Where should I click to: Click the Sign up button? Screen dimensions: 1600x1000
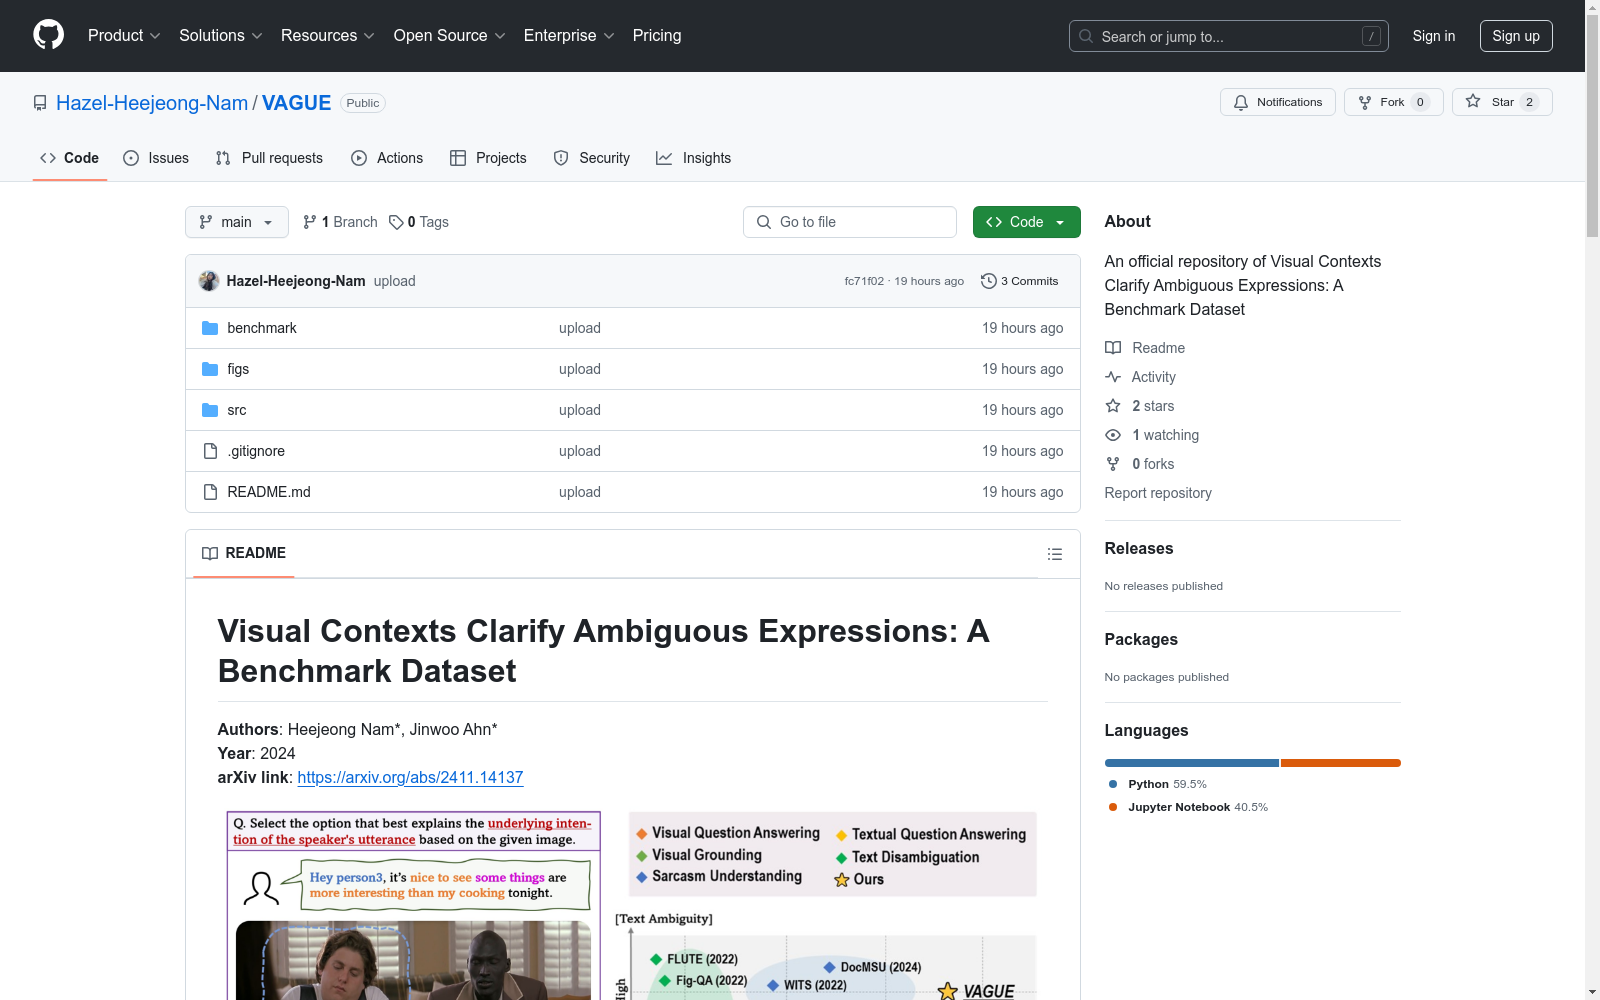tap(1516, 36)
